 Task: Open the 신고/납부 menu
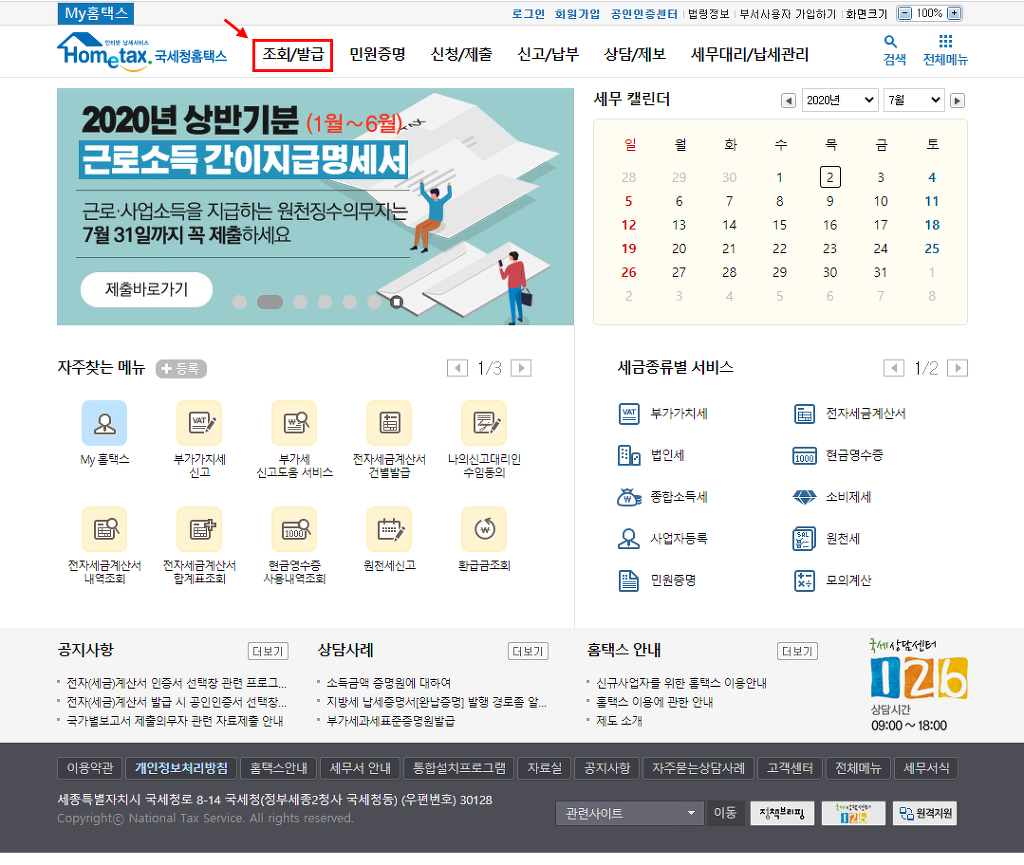[x=548, y=54]
